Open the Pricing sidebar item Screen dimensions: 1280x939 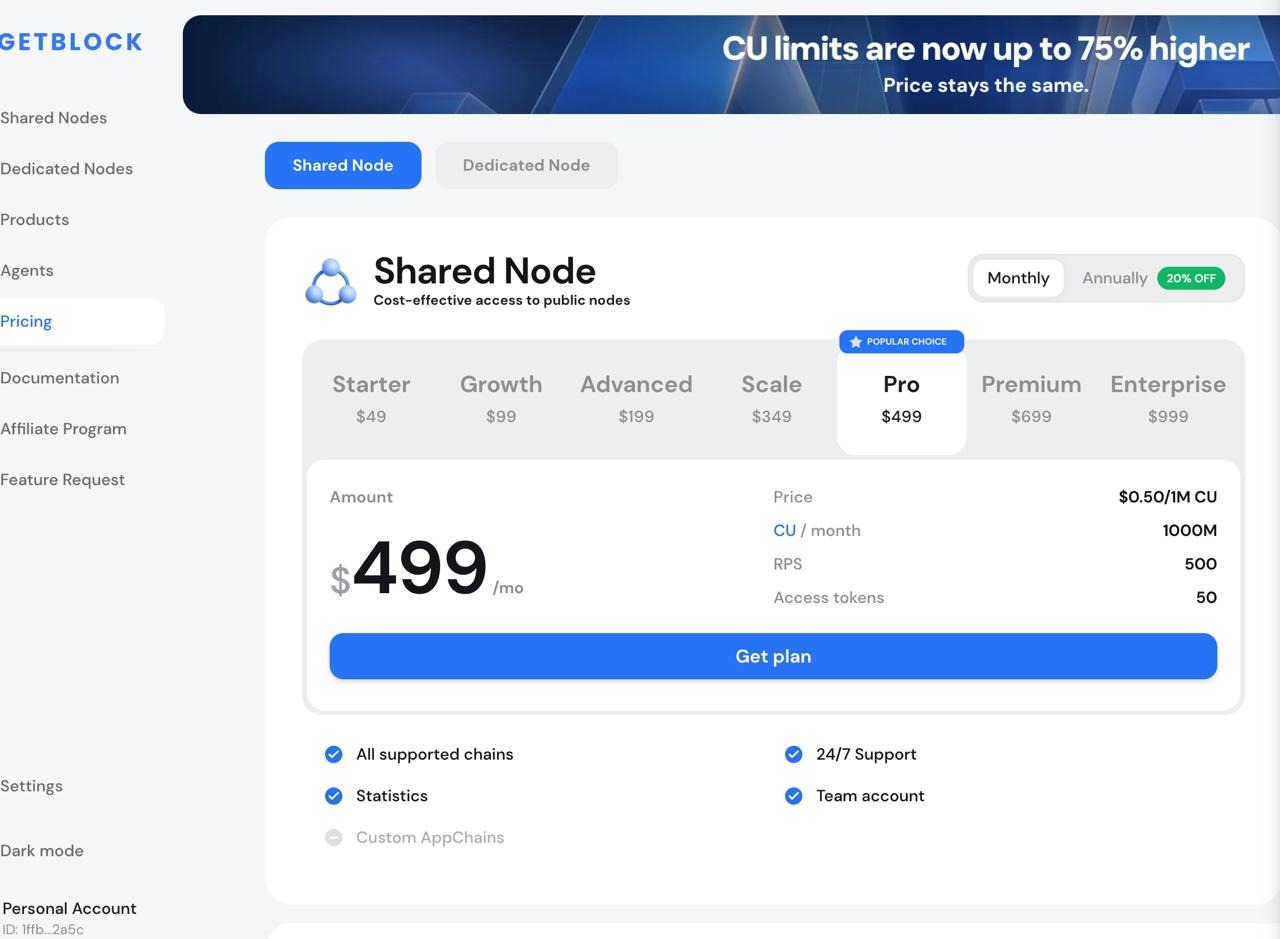click(x=80, y=322)
